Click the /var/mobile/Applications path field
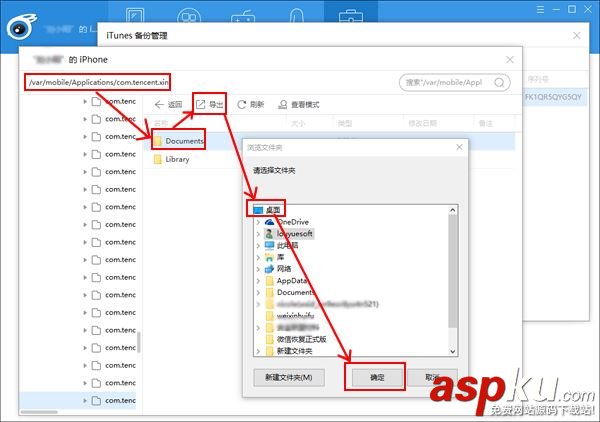600x422 pixels. coord(98,82)
